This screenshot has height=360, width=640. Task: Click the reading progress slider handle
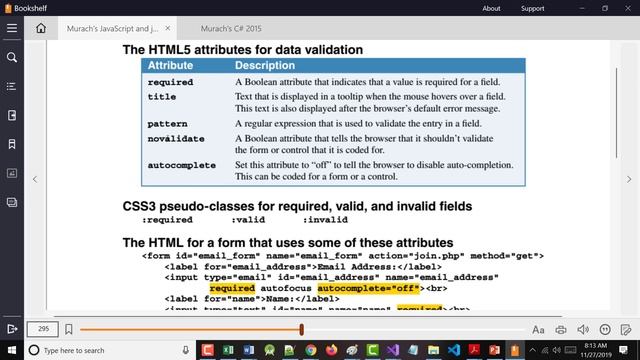click(x=302, y=329)
